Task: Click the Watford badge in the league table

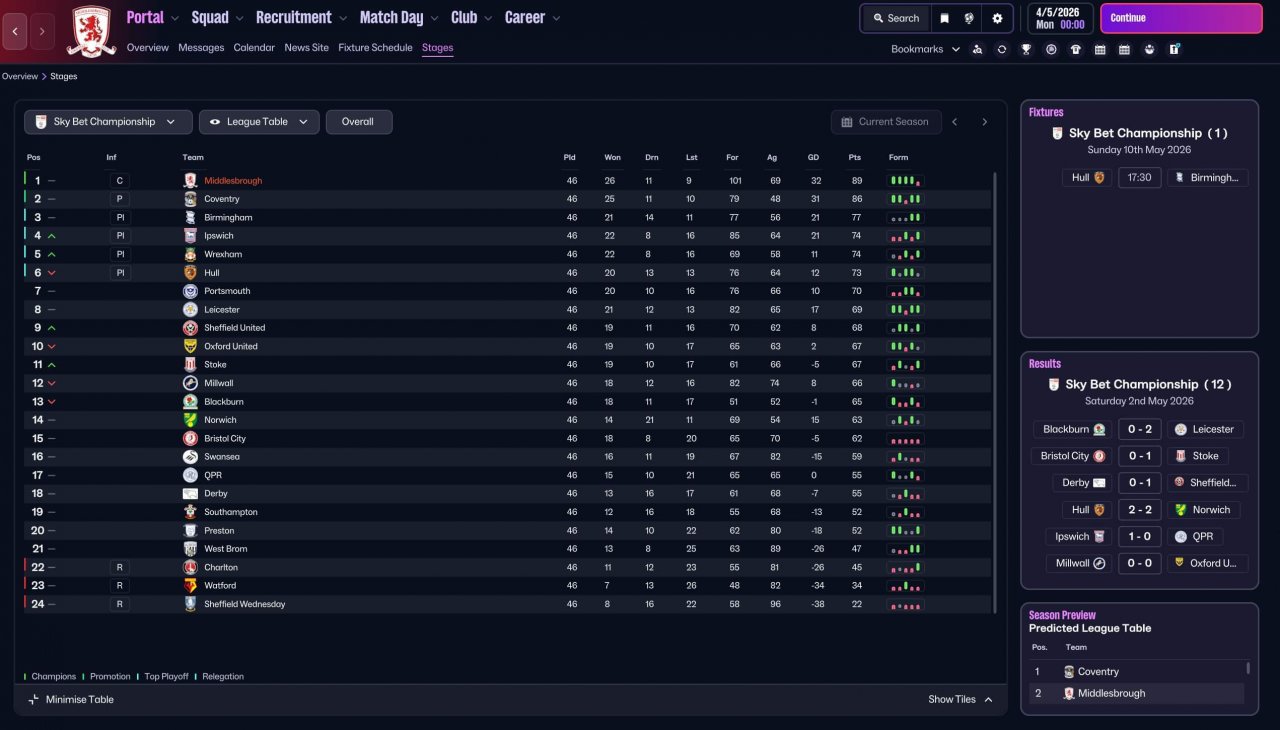Action: (190, 585)
